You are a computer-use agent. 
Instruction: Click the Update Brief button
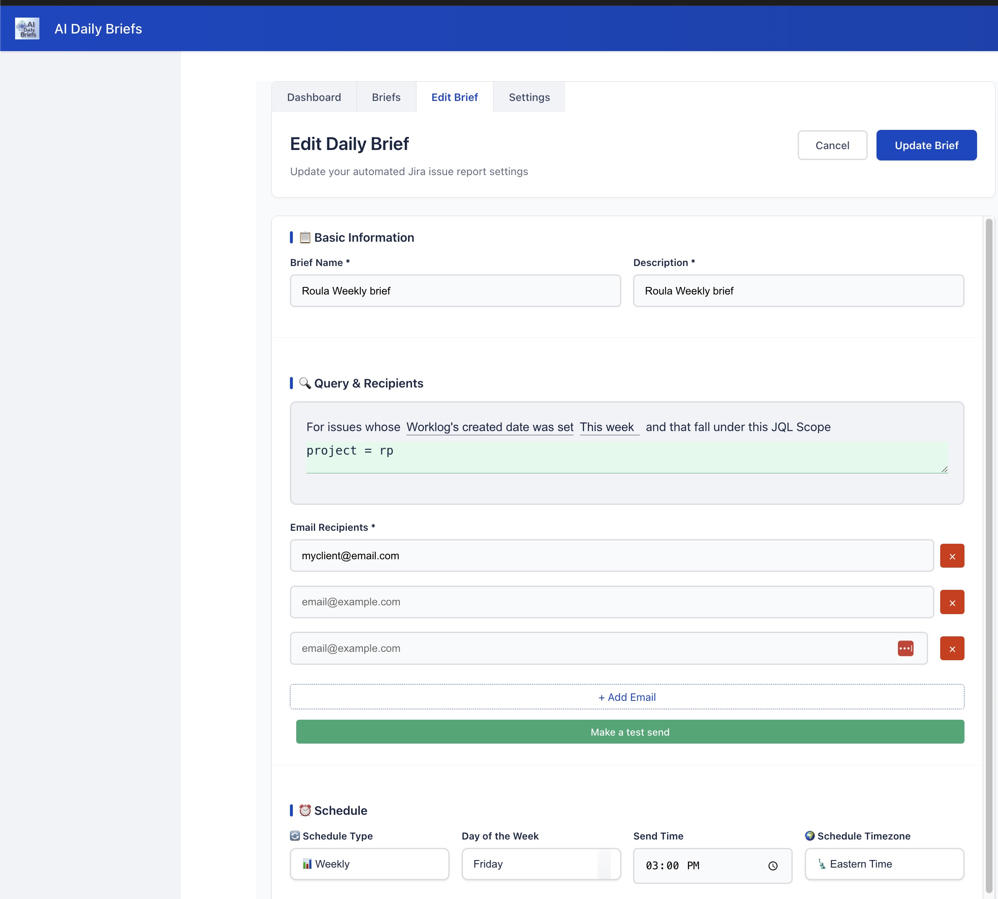(x=926, y=145)
